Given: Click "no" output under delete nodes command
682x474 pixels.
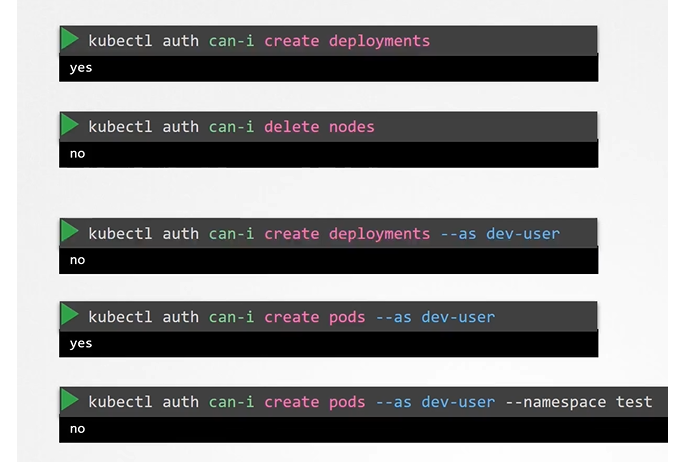Looking at the screenshot, I should click(x=77, y=154).
